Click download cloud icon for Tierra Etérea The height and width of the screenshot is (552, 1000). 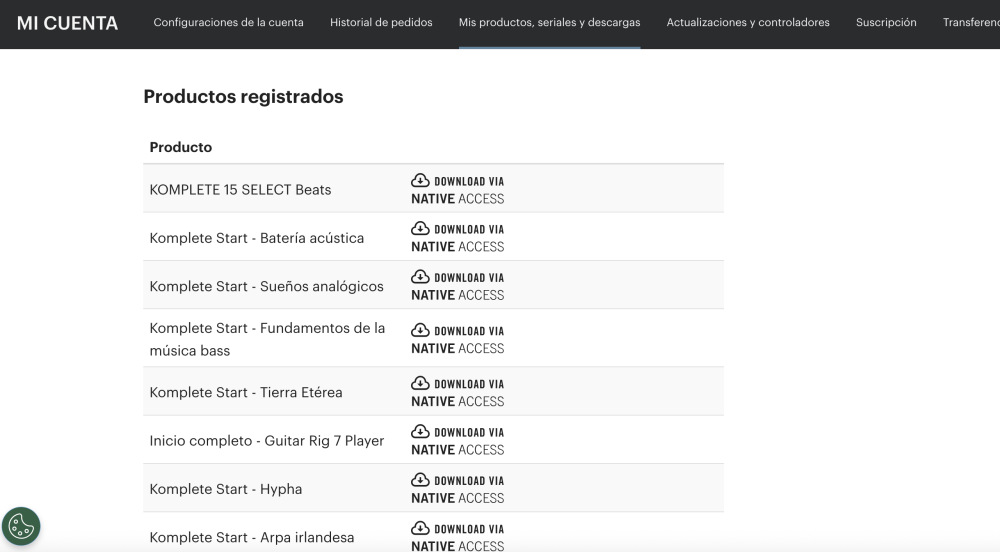click(420, 383)
